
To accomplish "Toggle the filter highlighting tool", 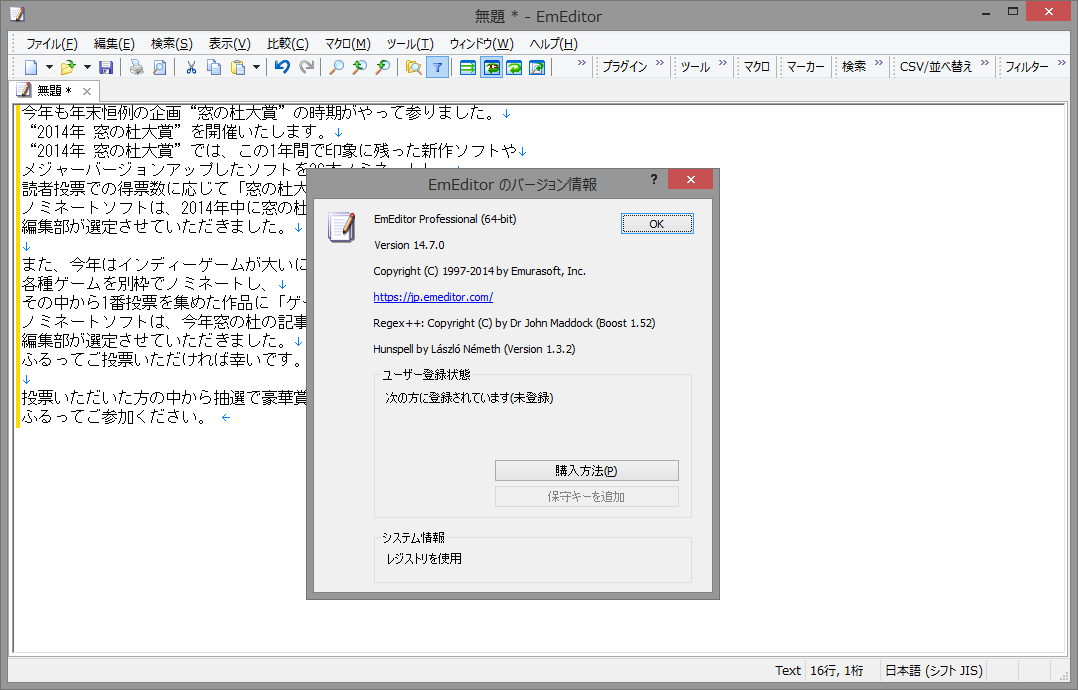I will click(437, 67).
